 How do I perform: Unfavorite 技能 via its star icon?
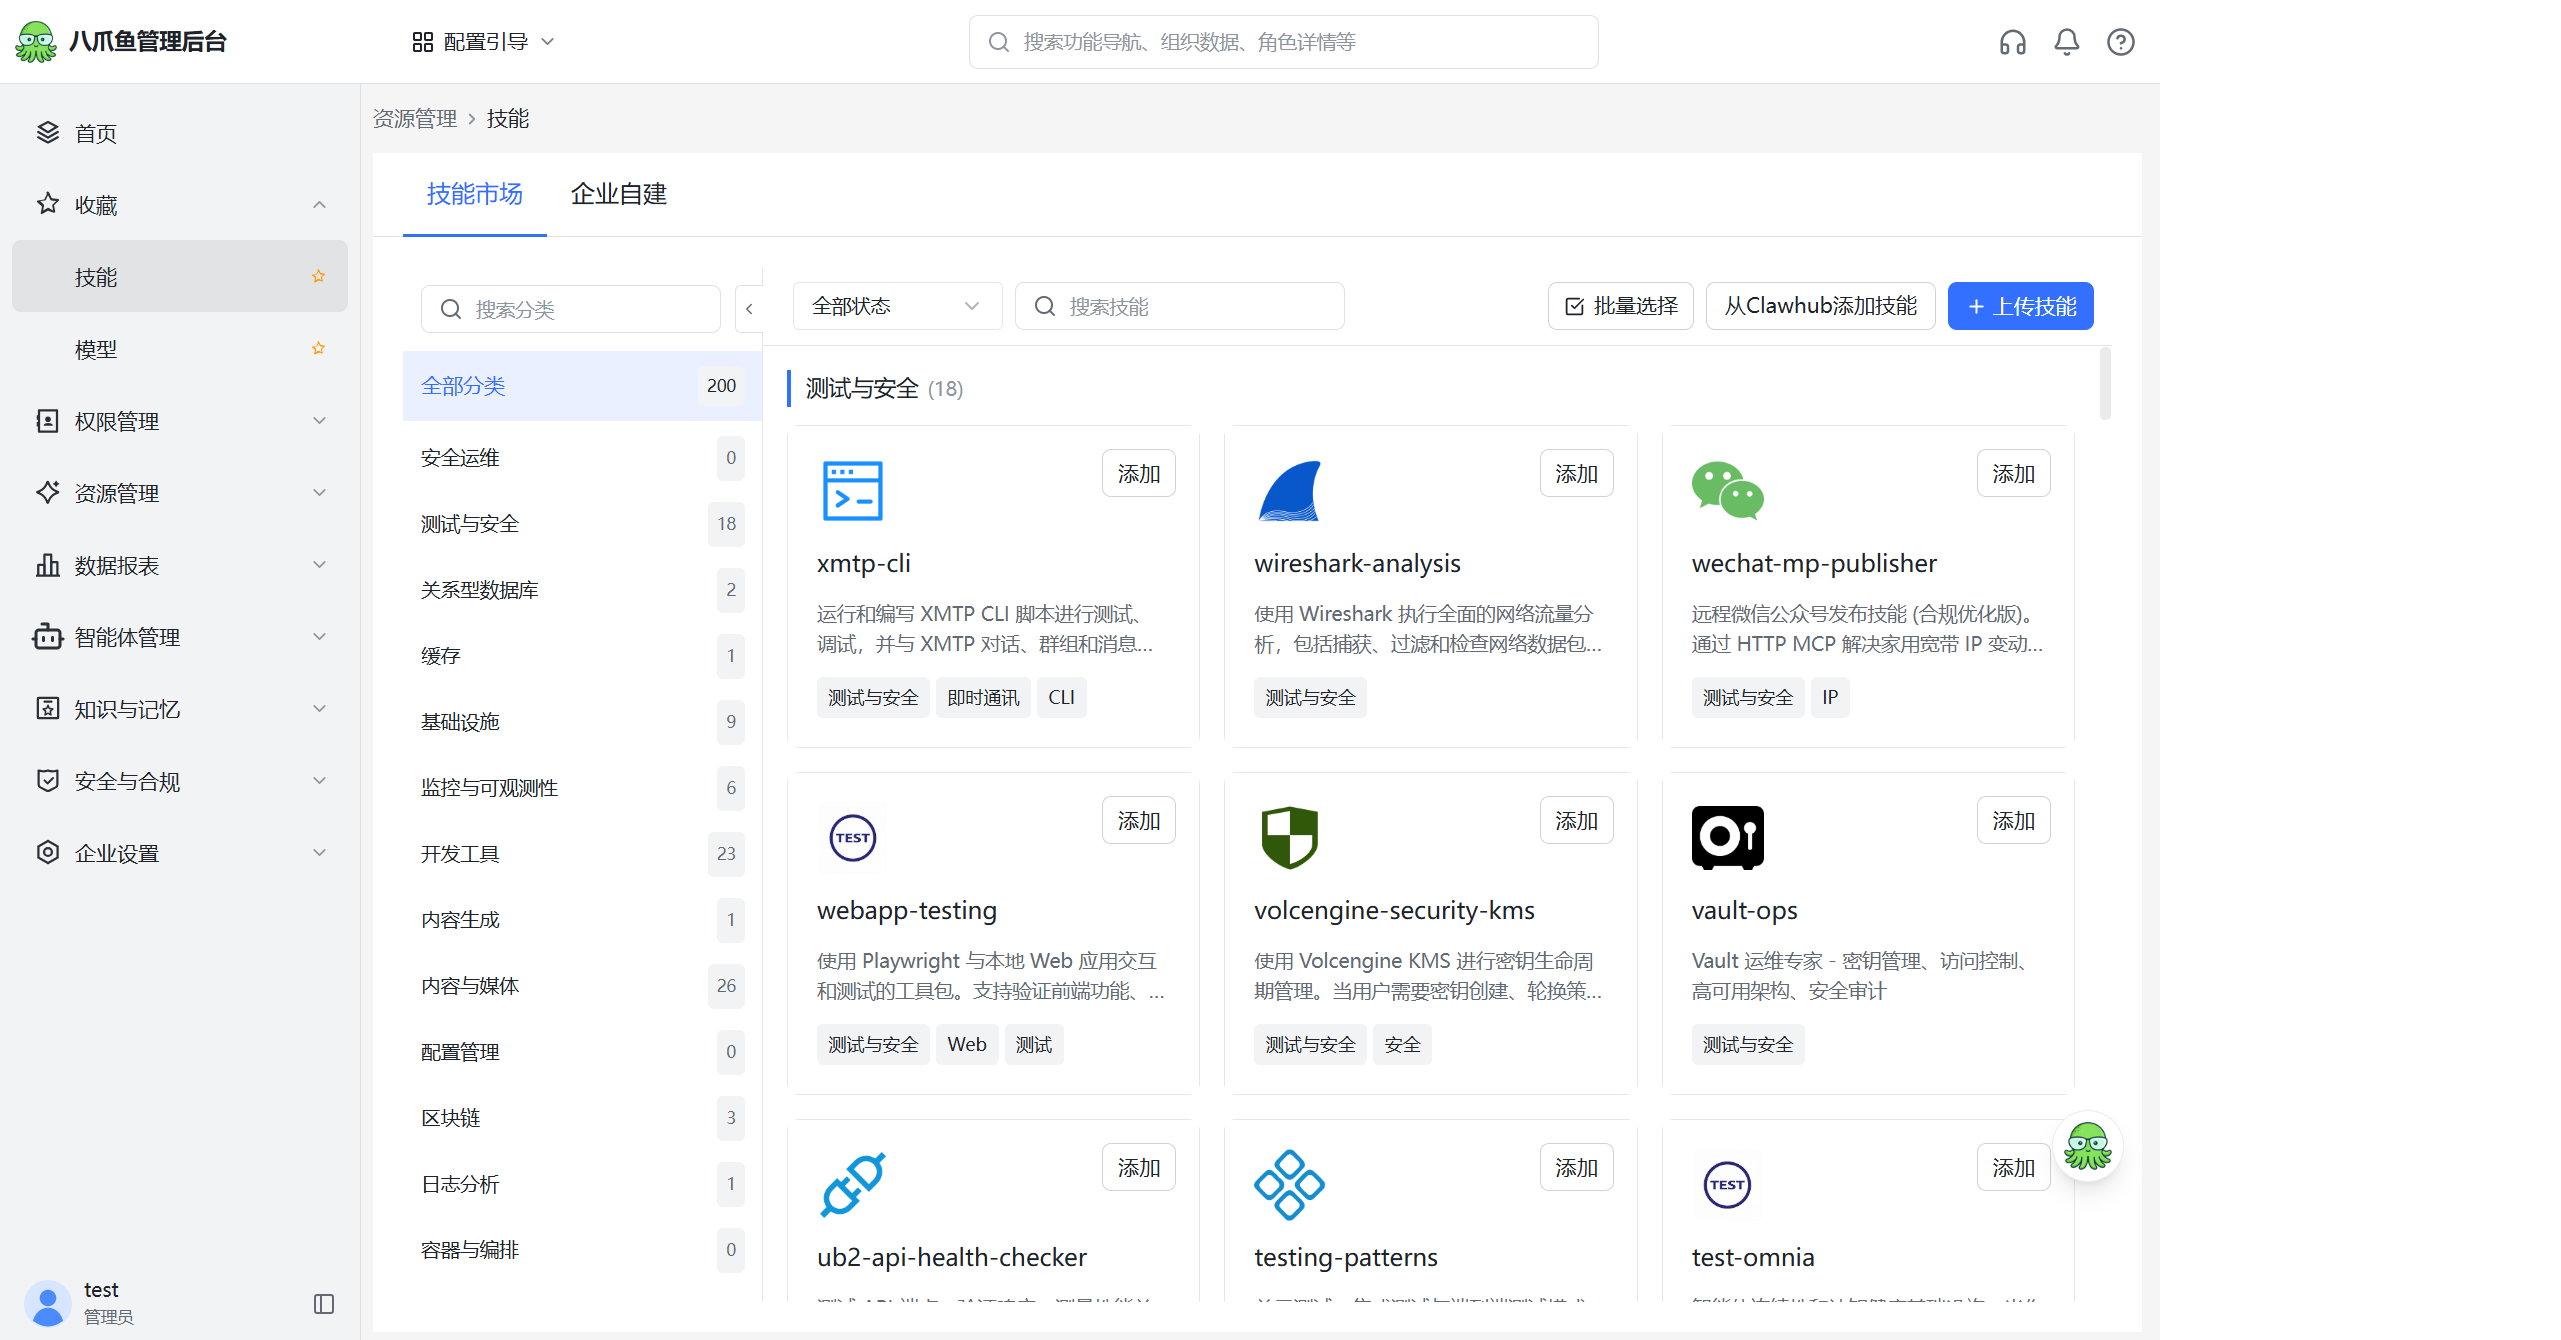[x=319, y=276]
